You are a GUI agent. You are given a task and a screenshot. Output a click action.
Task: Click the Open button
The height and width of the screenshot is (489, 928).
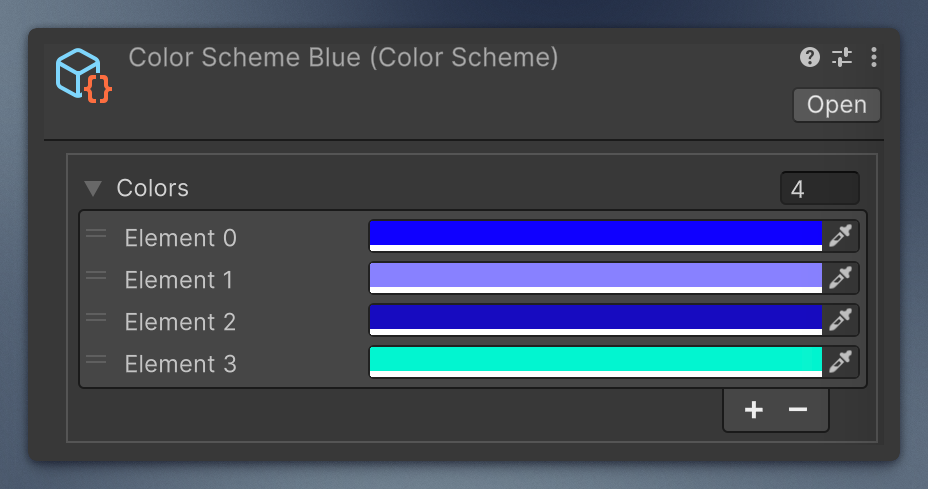coord(836,105)
